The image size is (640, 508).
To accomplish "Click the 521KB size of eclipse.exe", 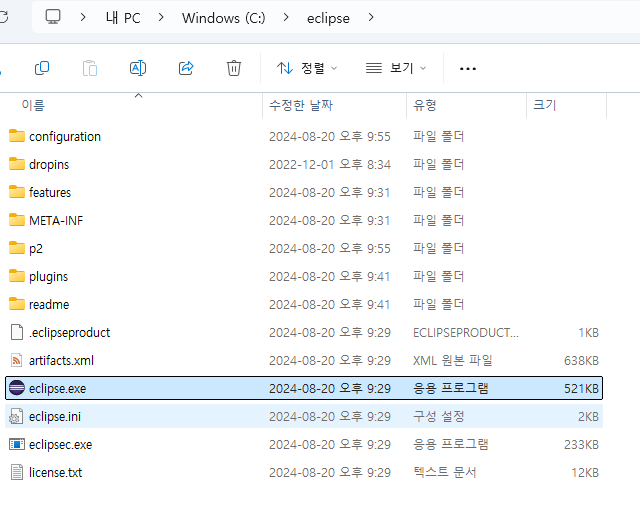I will (x=581, y=388).
